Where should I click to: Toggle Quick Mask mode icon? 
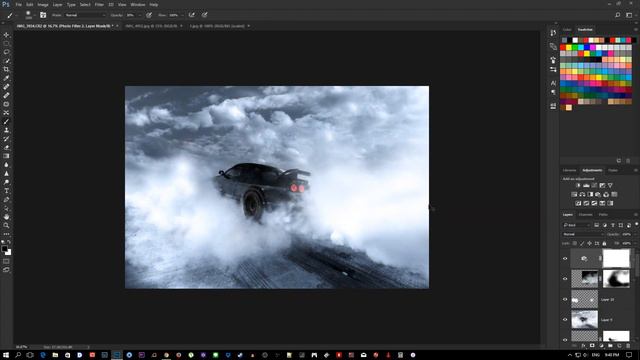(7, 261)
